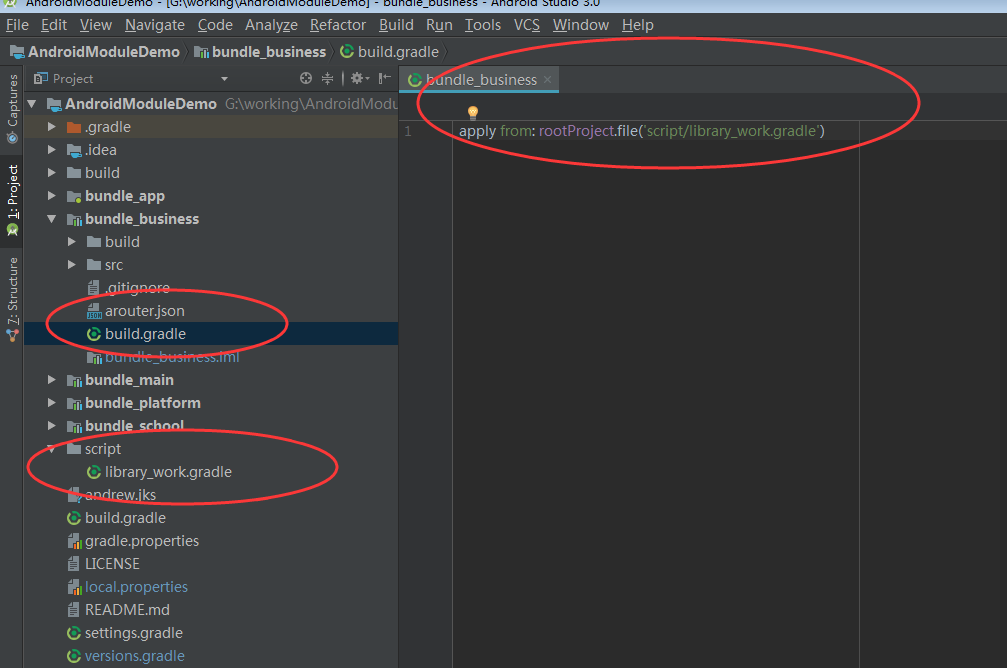
Task: Open the Navigate menu
Action: pyautogui.click(x=155, y=25)
